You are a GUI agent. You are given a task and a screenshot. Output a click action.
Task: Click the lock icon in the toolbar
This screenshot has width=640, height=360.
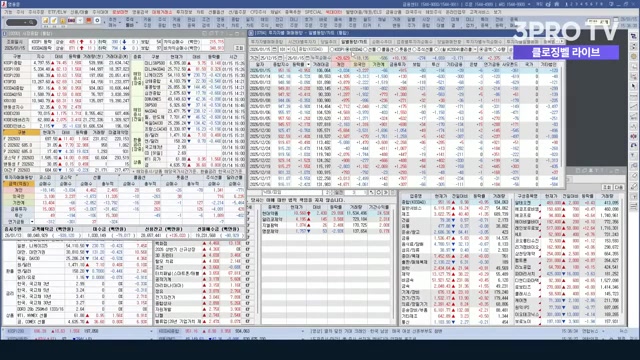click(x=62, y=20)
